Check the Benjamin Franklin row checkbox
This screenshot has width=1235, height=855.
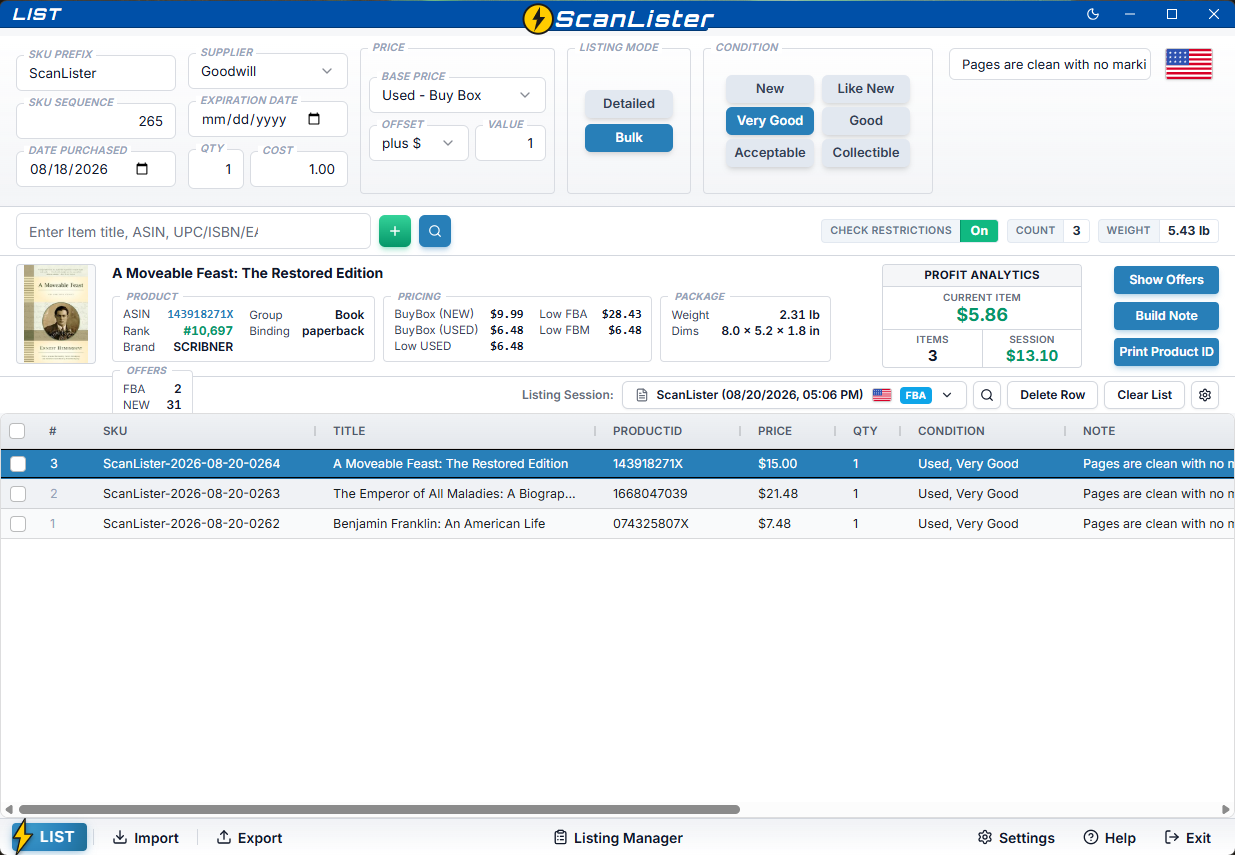coord(18,524)
